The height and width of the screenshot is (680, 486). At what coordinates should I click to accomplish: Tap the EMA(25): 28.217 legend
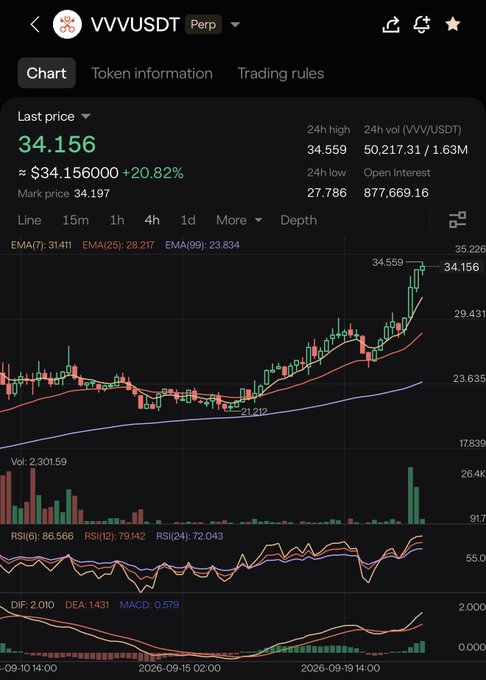coord(118,245)
